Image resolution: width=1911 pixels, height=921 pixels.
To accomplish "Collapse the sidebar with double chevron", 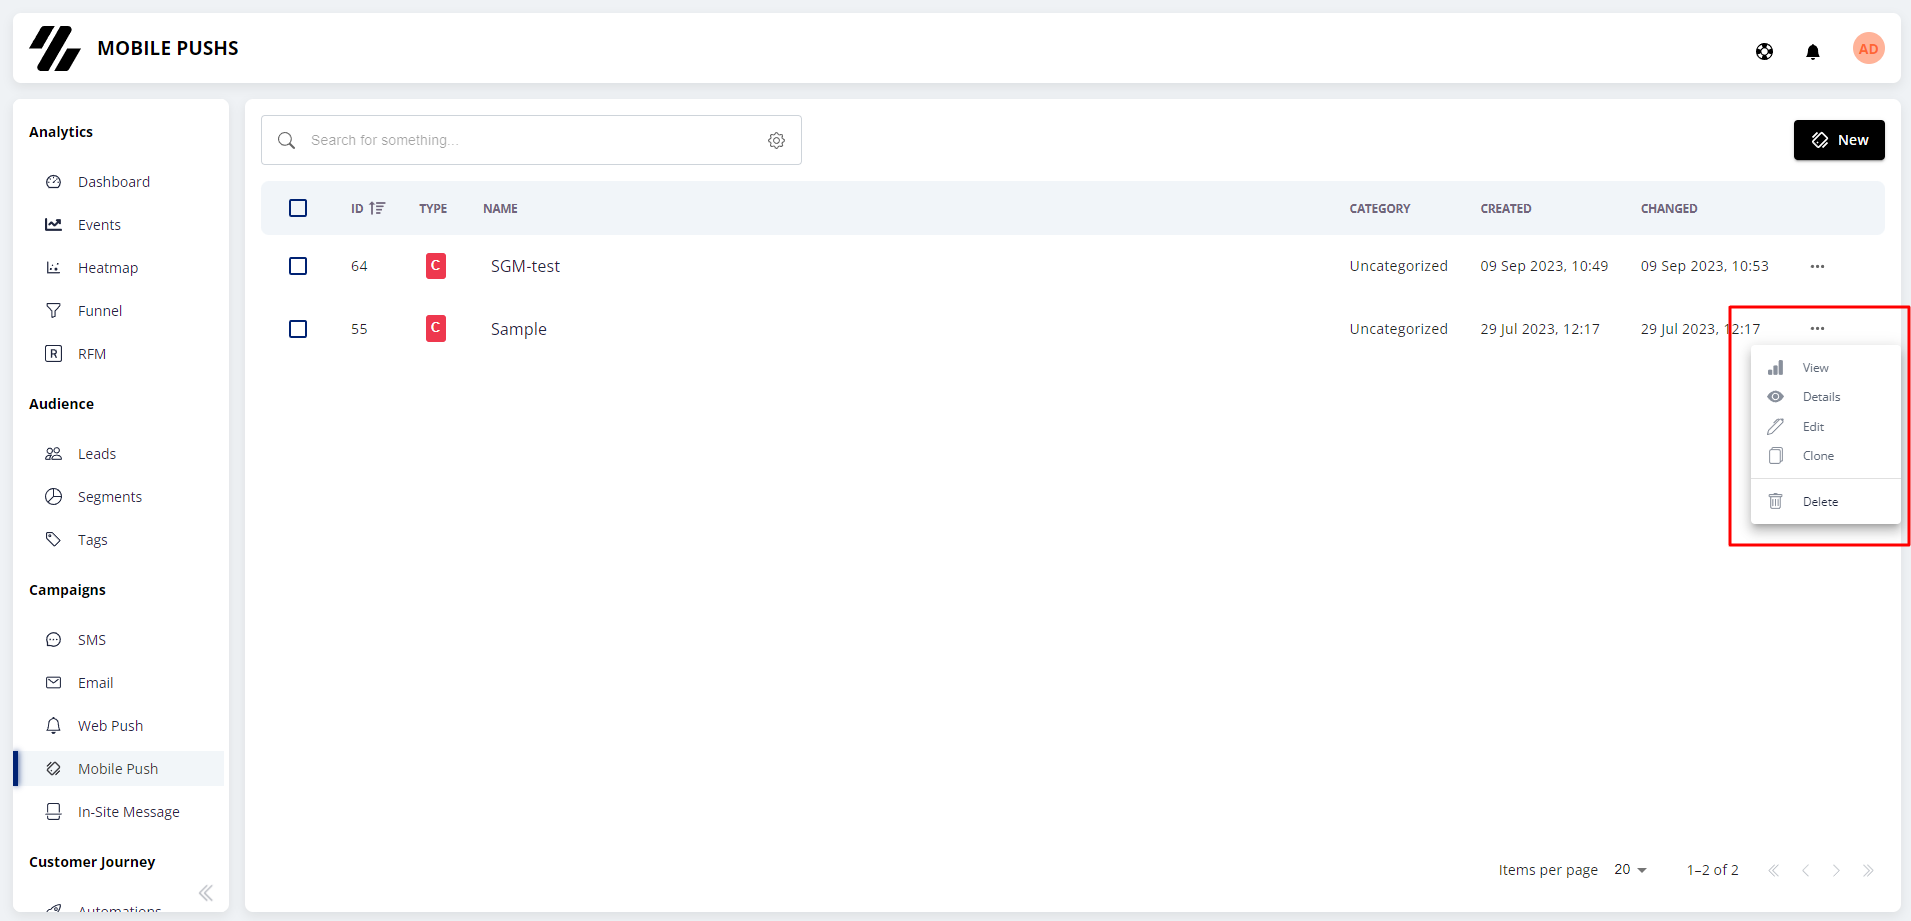I will 206,893.
